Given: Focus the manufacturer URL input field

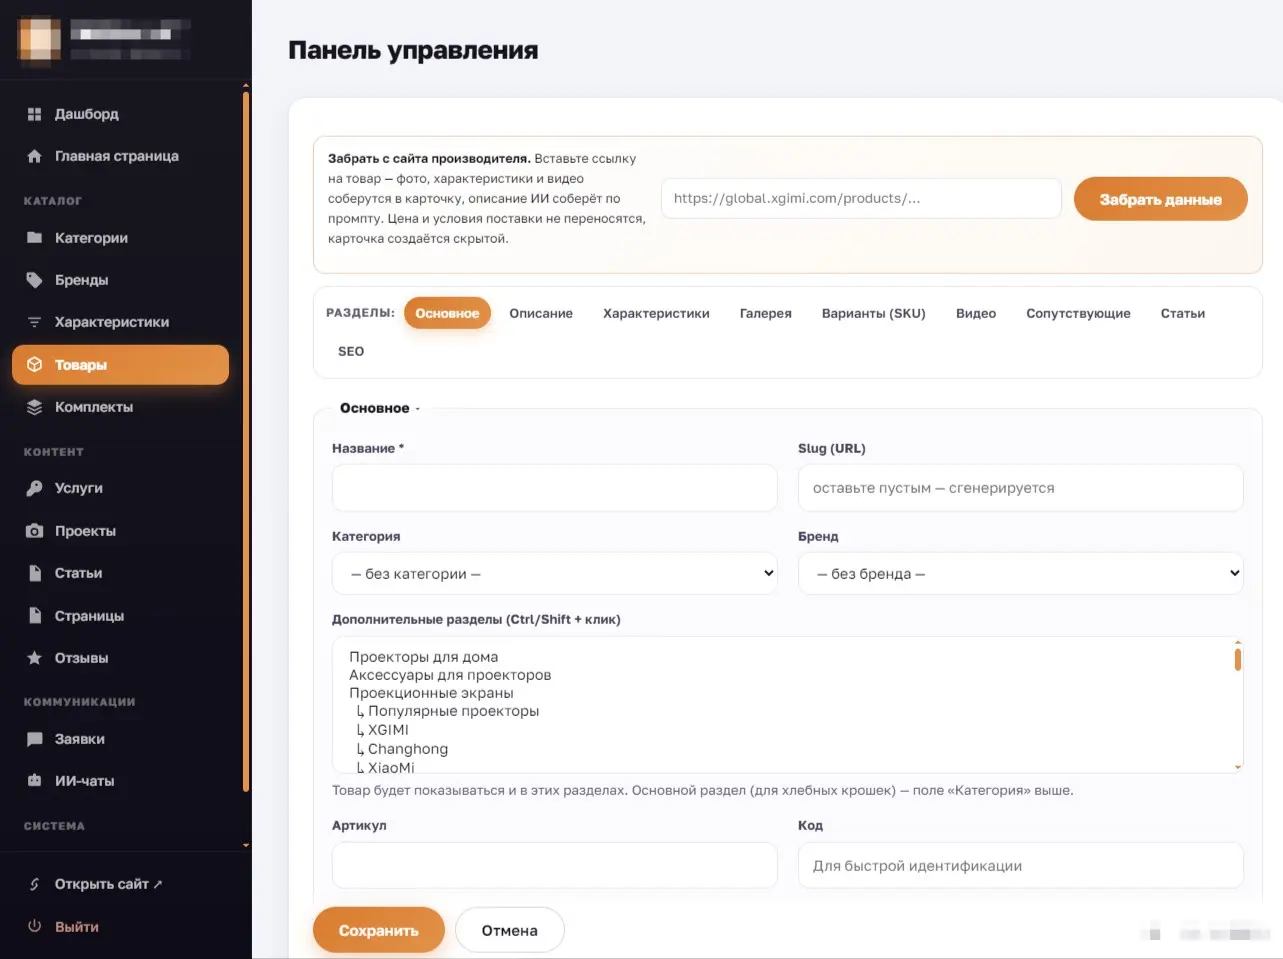Looking at the screenshot, I should click(x=861, y=198).
